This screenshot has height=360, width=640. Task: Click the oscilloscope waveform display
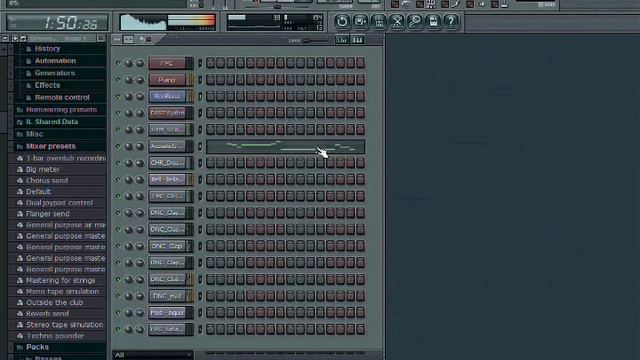point(143,22)
